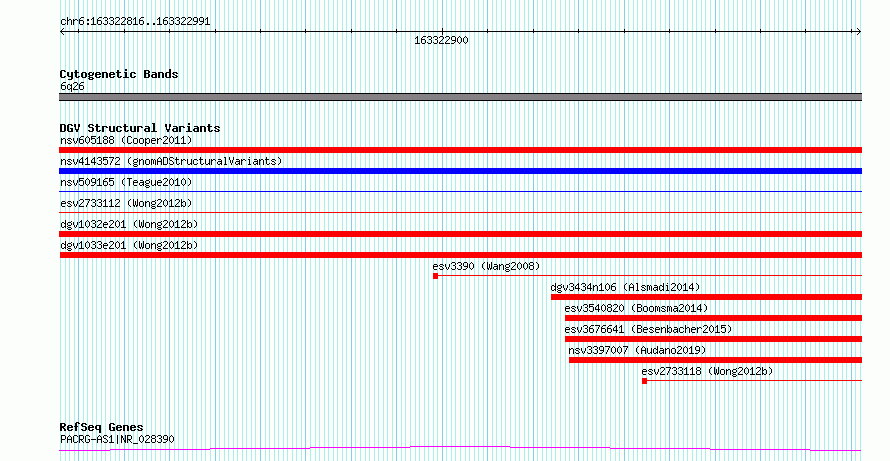
Task: Open the esv3540820 (Boomsma2014) variant
Action: click(636, 308)
